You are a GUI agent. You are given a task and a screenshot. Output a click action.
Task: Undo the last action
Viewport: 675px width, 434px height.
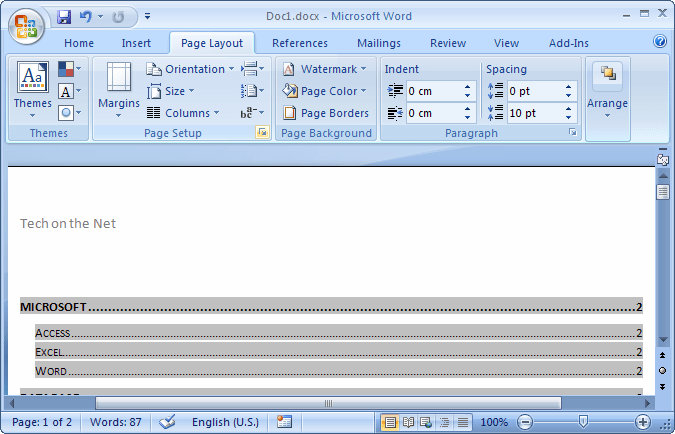coord(86,17)
